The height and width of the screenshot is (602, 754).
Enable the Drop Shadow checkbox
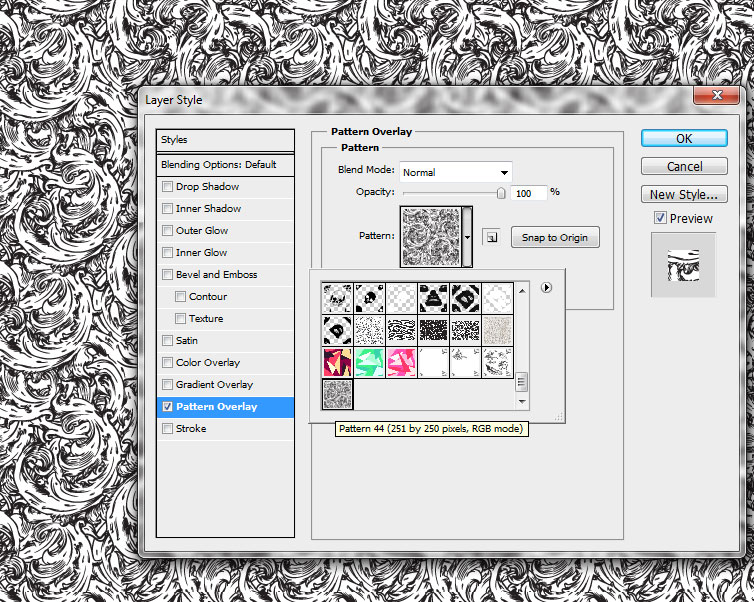pyautogui.click(x=167, y=187)
